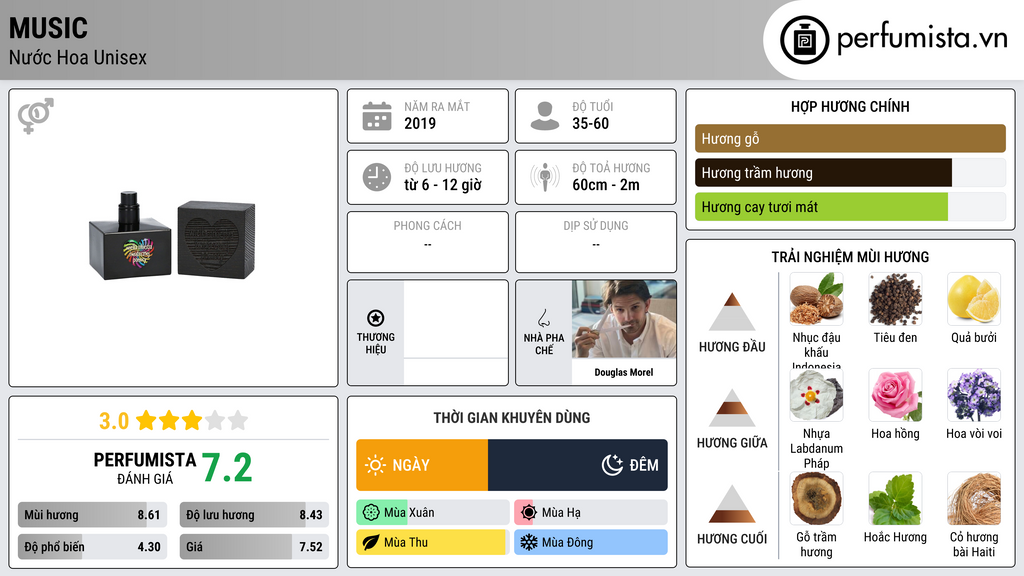Click the person icon beside Độ tuổi
Viewport: 1024px width, 576px height.
tap(545, 116)
